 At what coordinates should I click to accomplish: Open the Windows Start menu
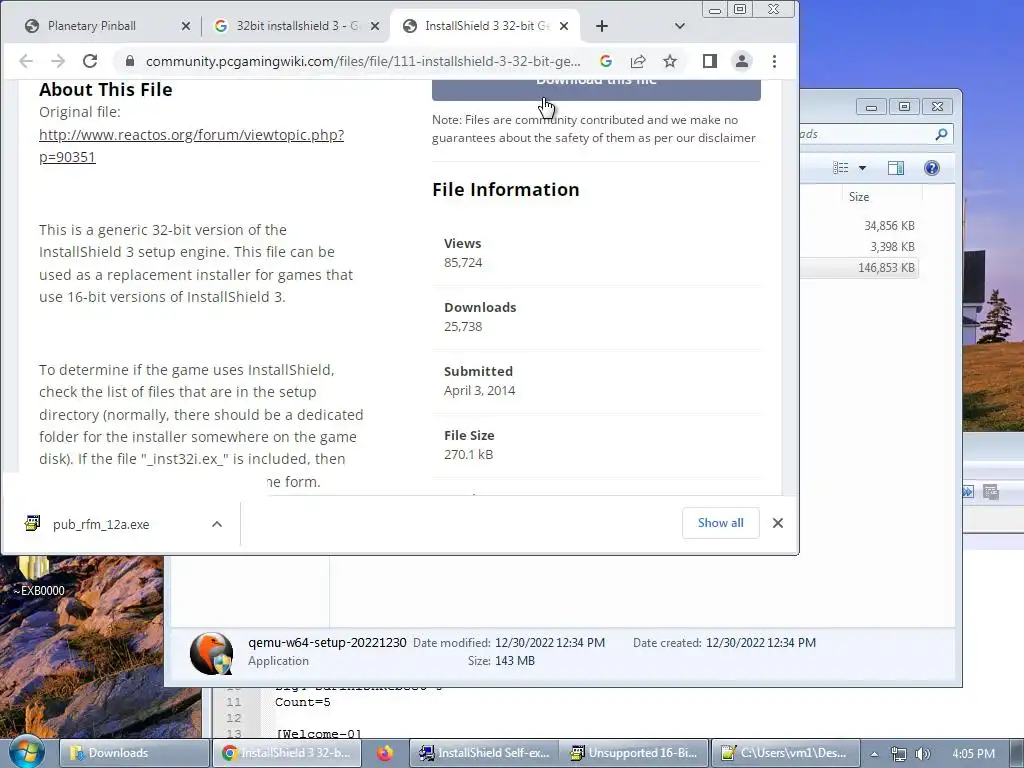tap(26, 752)
